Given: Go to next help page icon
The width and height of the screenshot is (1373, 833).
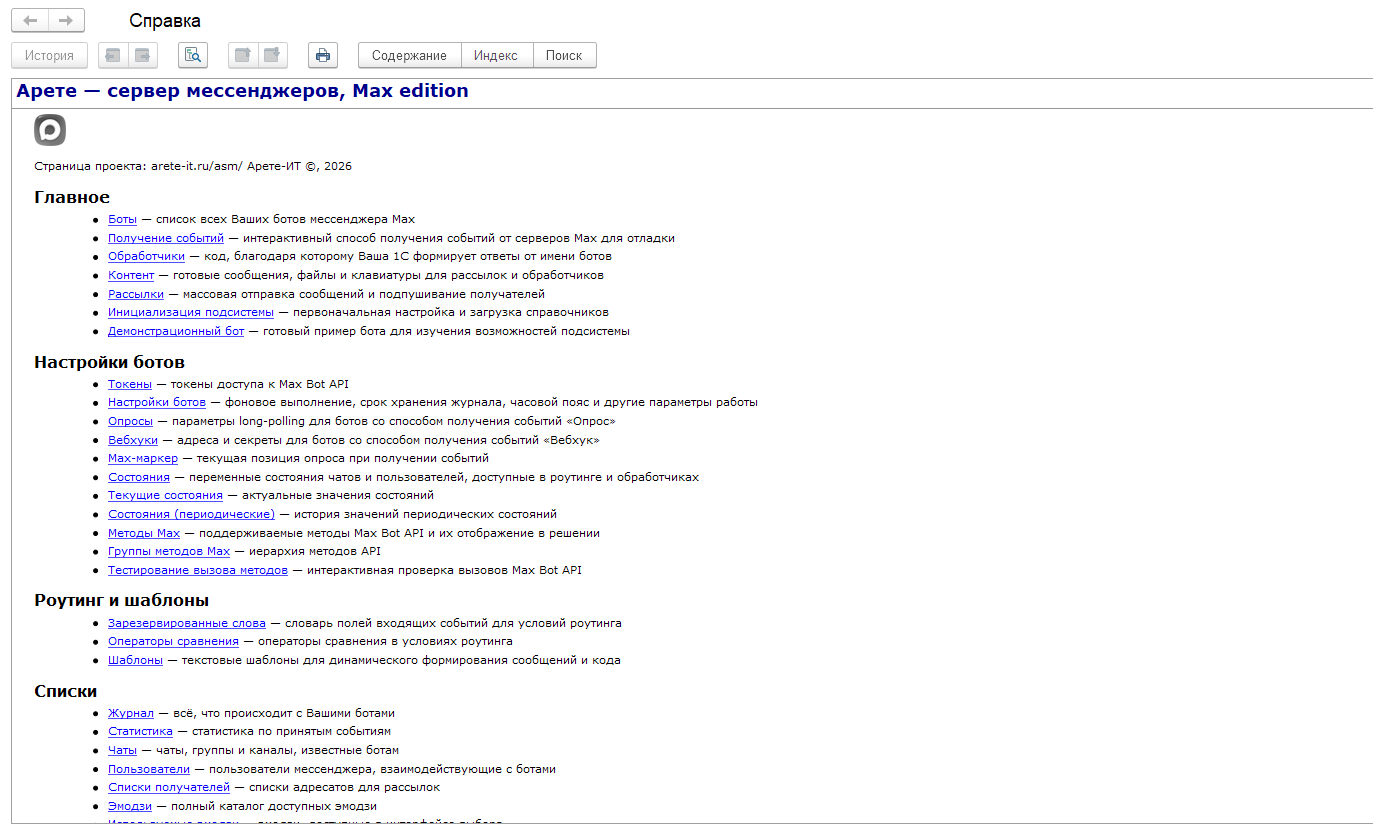Looking at the screenshot, I should 143,55.
